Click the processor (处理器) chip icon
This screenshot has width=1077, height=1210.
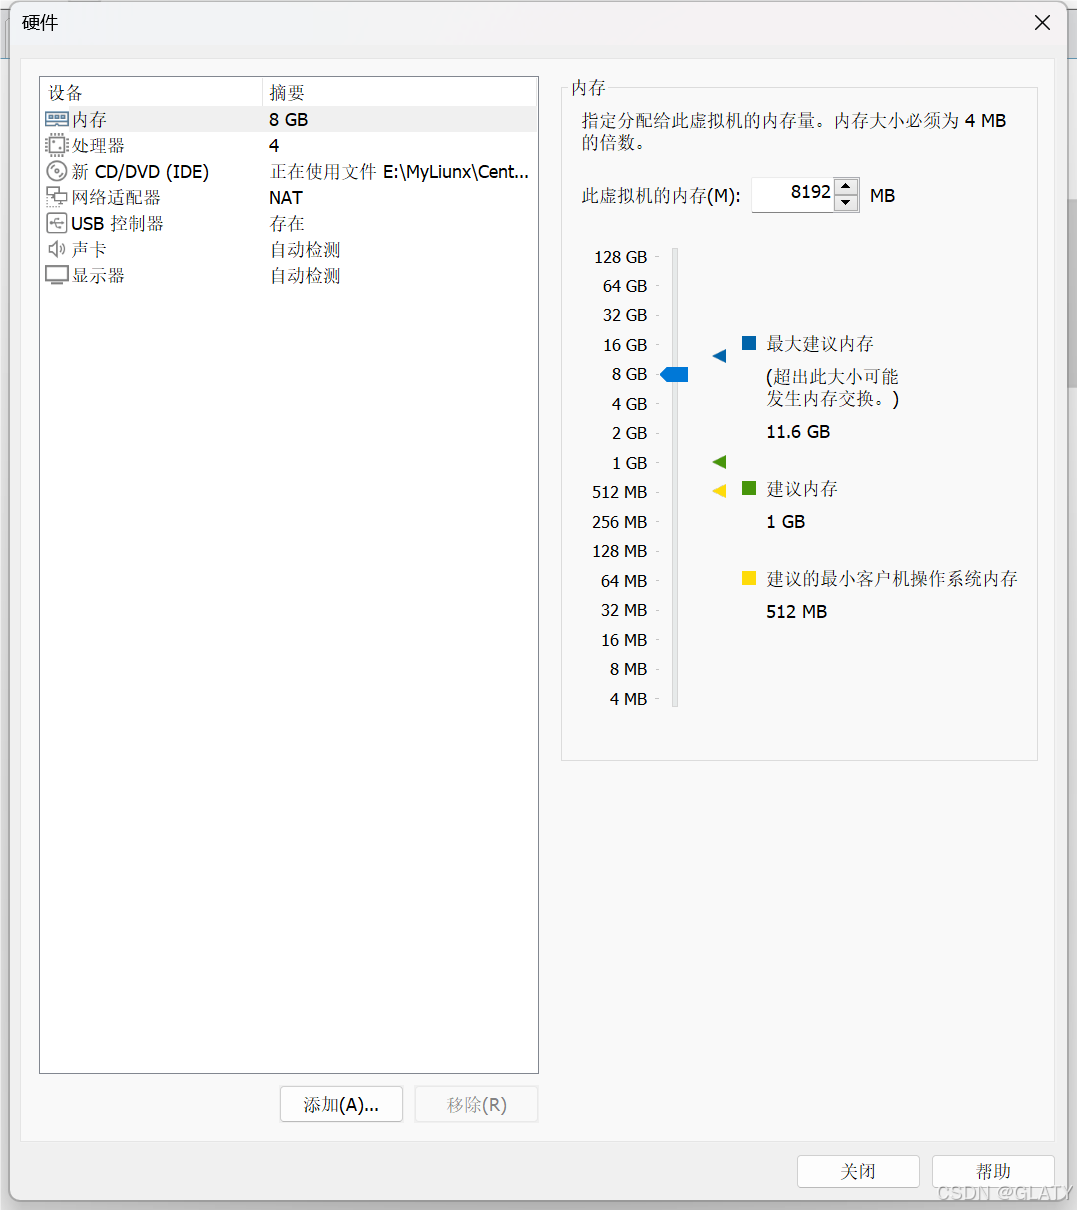pos(57,145)
